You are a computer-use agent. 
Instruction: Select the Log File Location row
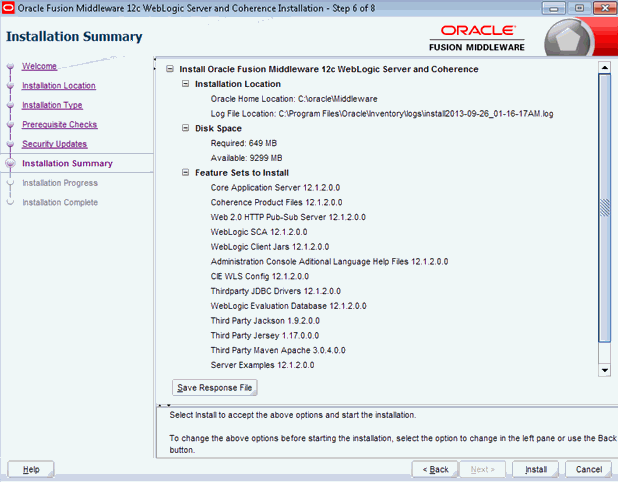click(382, 114)
